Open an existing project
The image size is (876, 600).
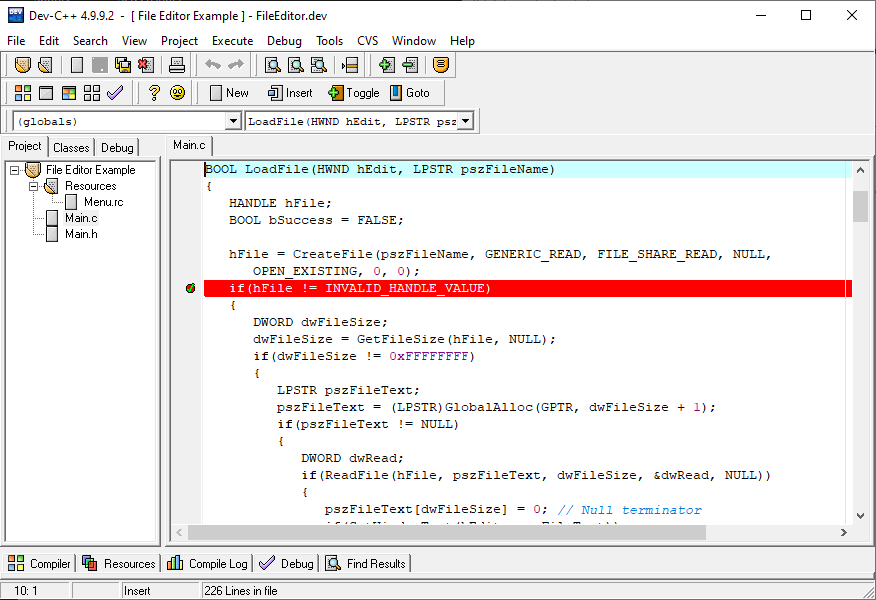point(44,64)
